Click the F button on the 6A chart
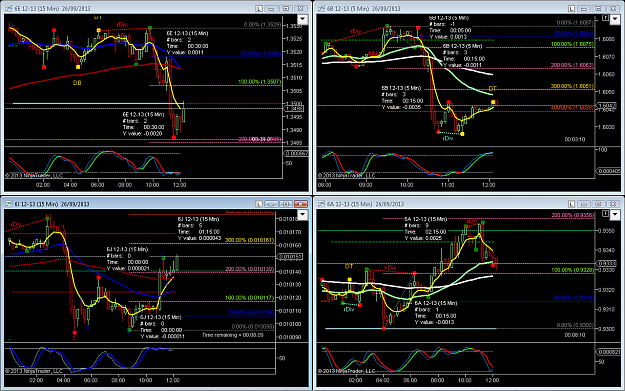 (x=605, y=214)
